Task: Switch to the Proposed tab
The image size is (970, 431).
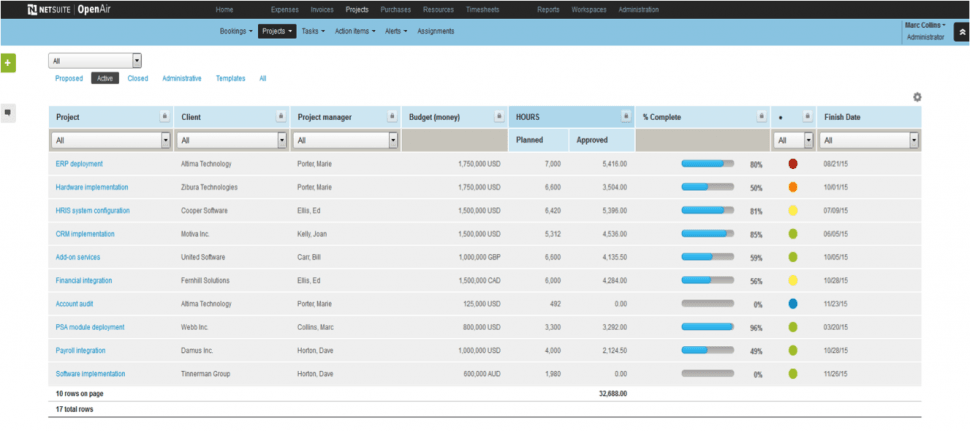Action: [x=69, y=79]
